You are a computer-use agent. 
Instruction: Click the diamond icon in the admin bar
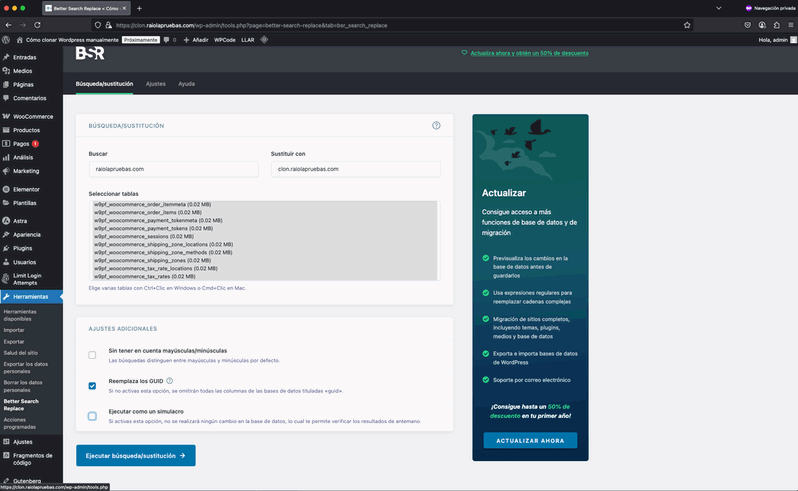point(264,40)
